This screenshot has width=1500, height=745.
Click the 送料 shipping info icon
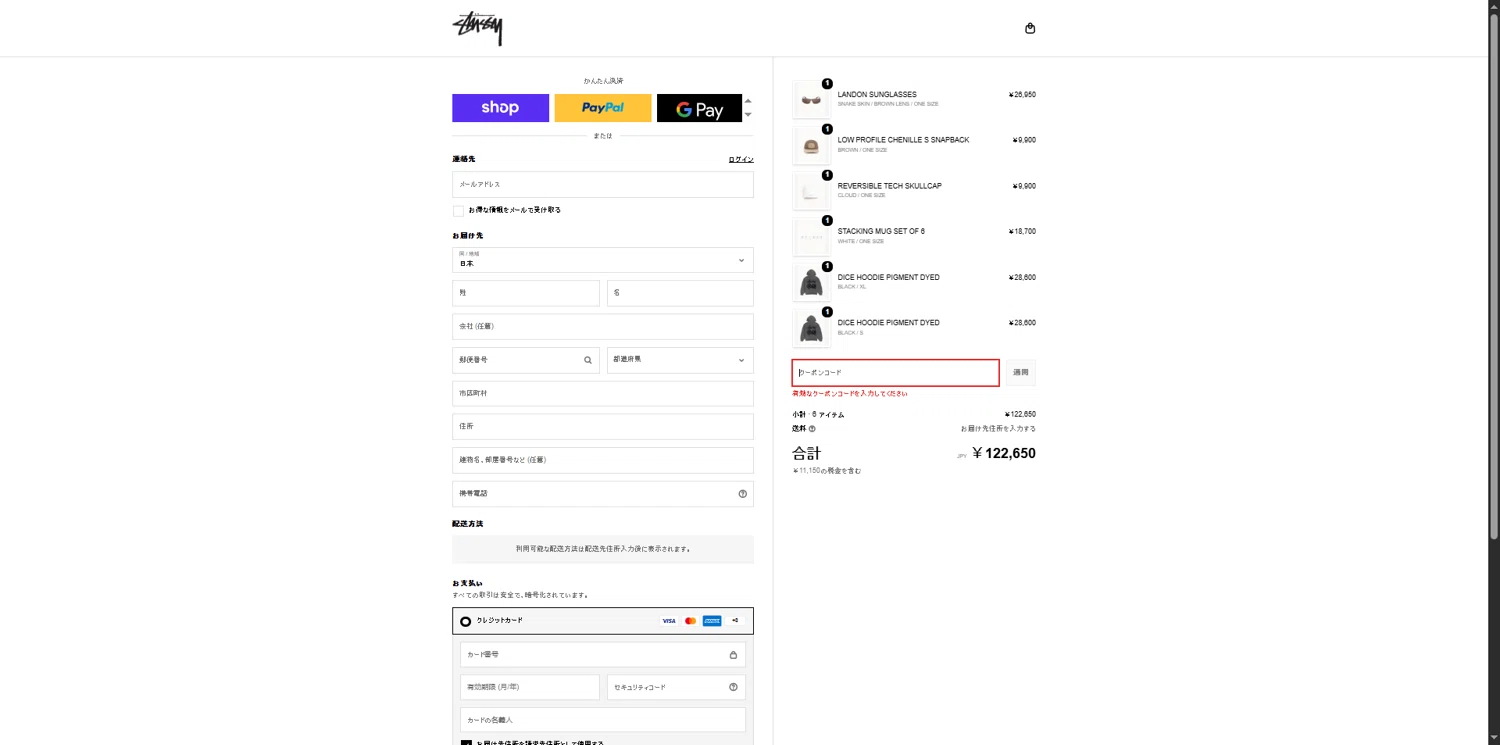tap(812, 429)
